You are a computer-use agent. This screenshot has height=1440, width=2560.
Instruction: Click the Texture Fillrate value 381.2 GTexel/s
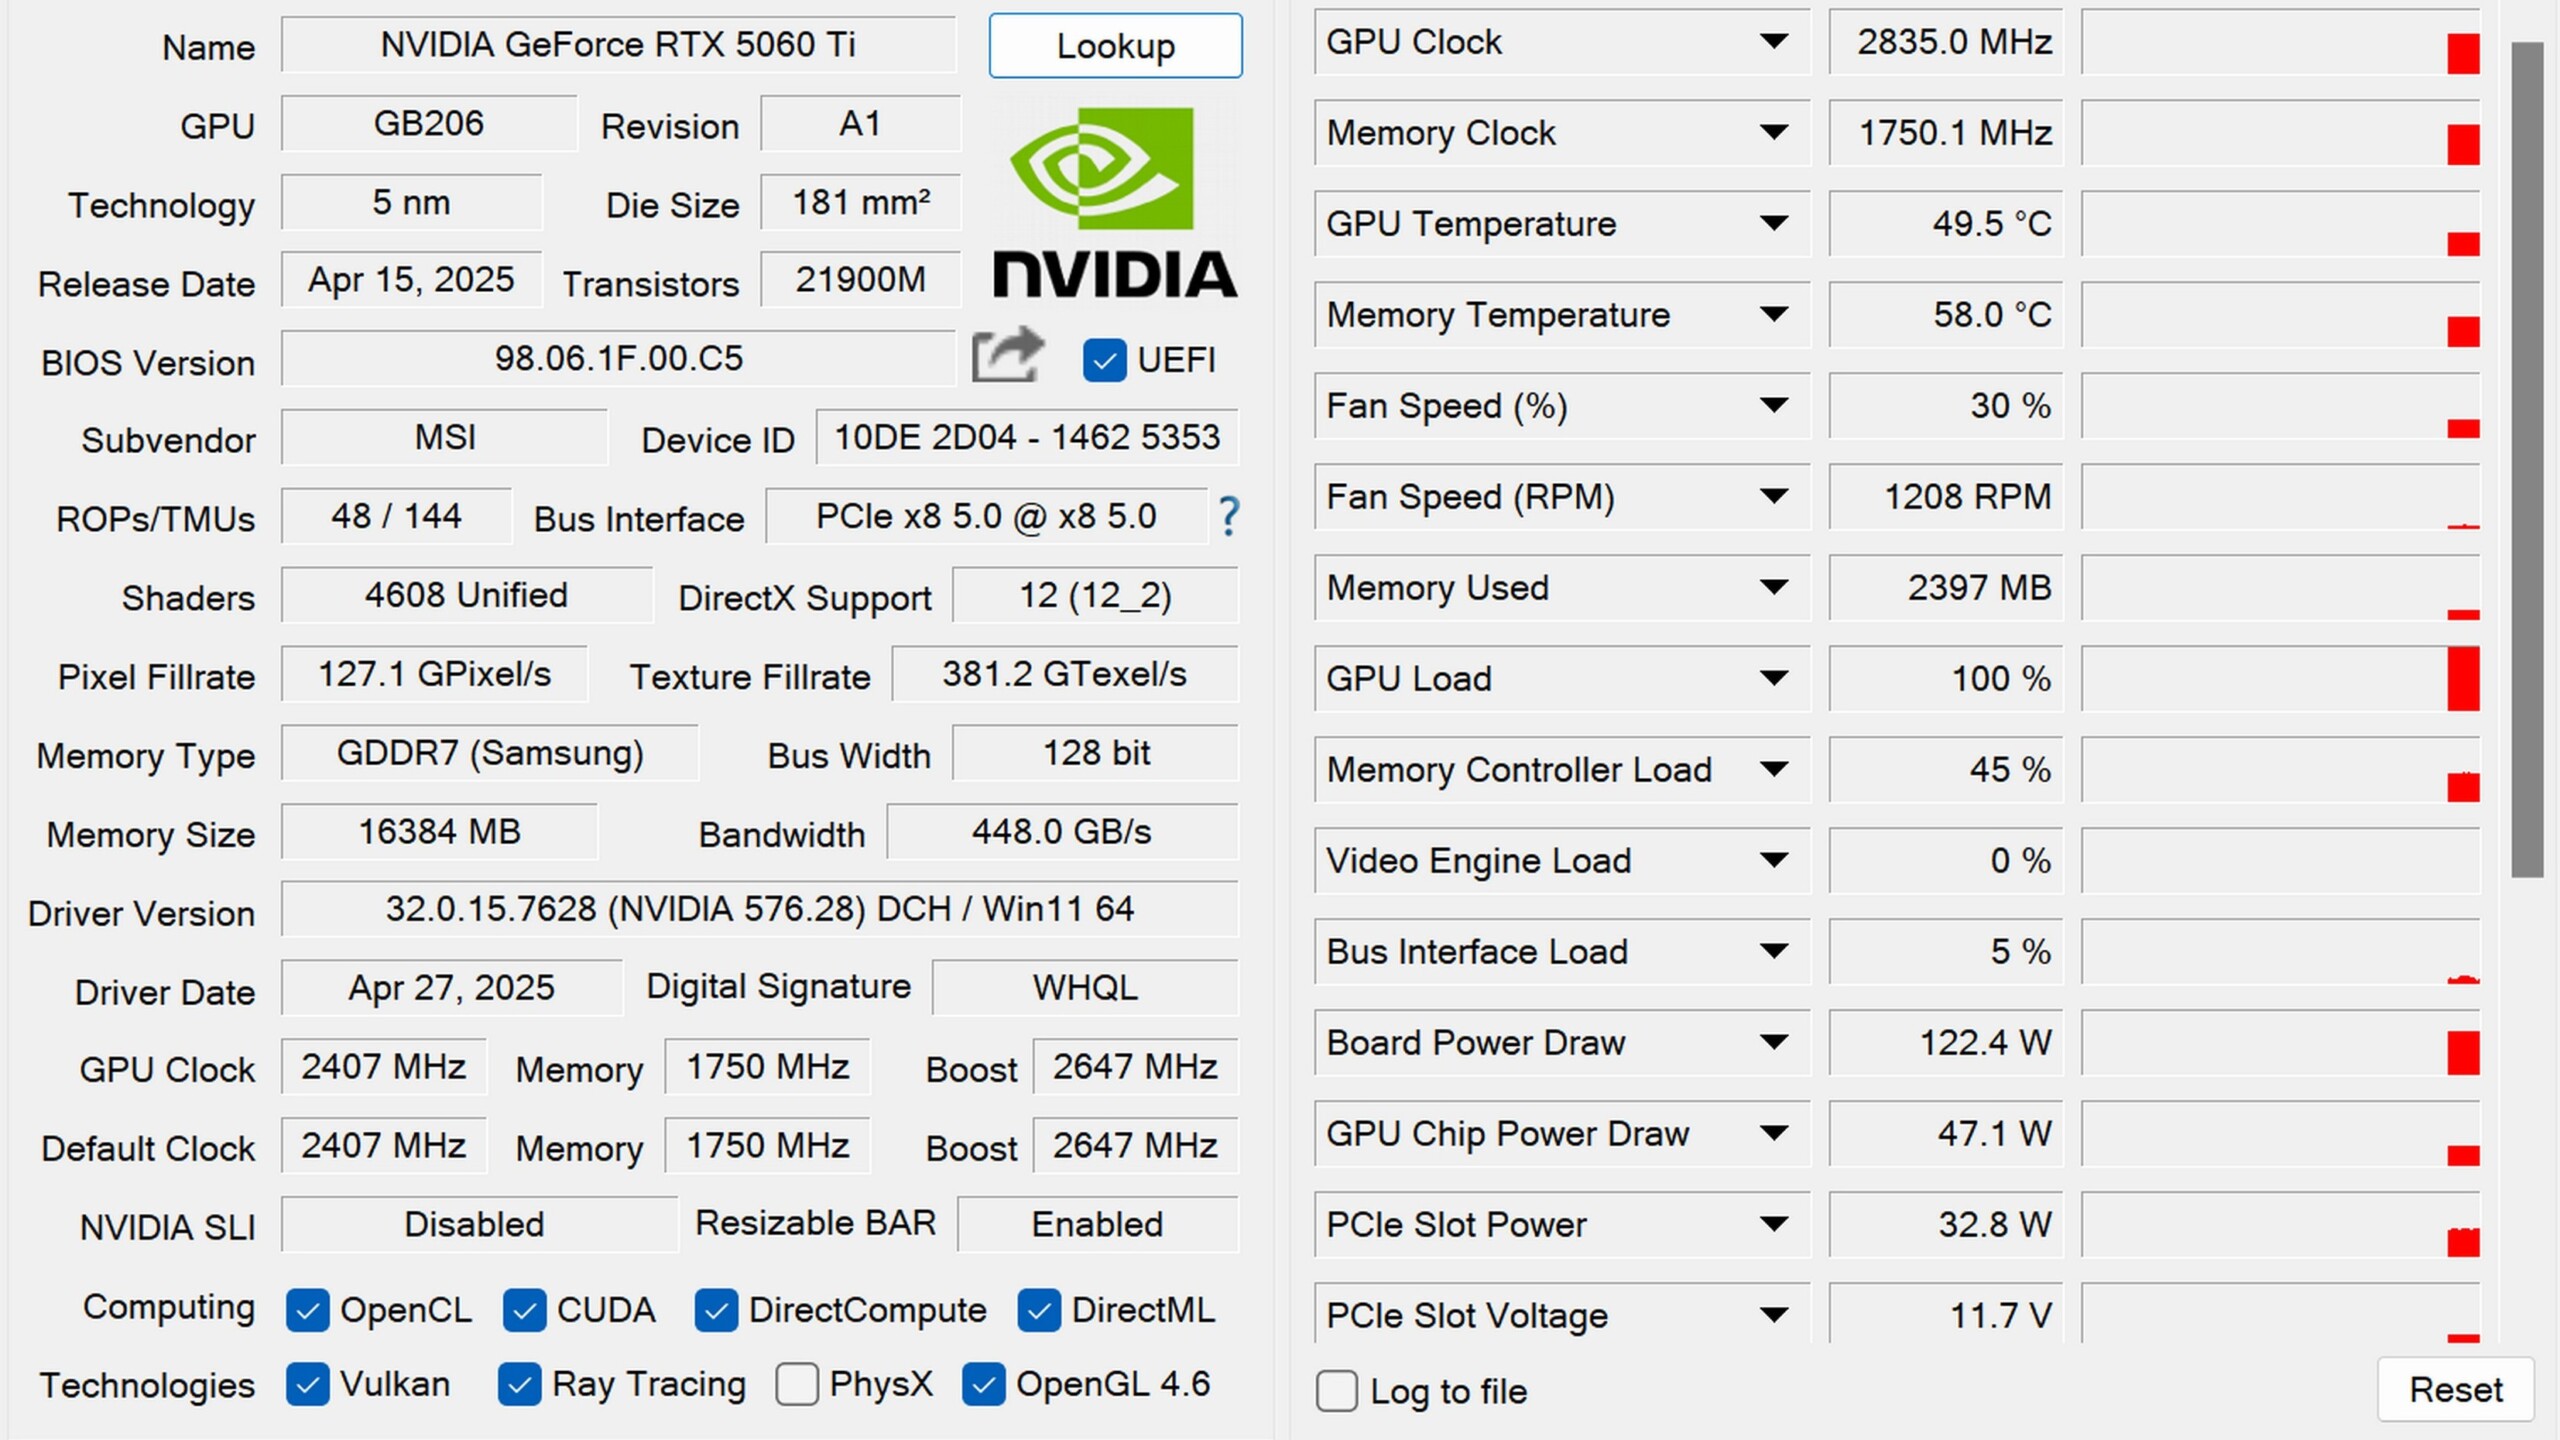coord(1065,675)
